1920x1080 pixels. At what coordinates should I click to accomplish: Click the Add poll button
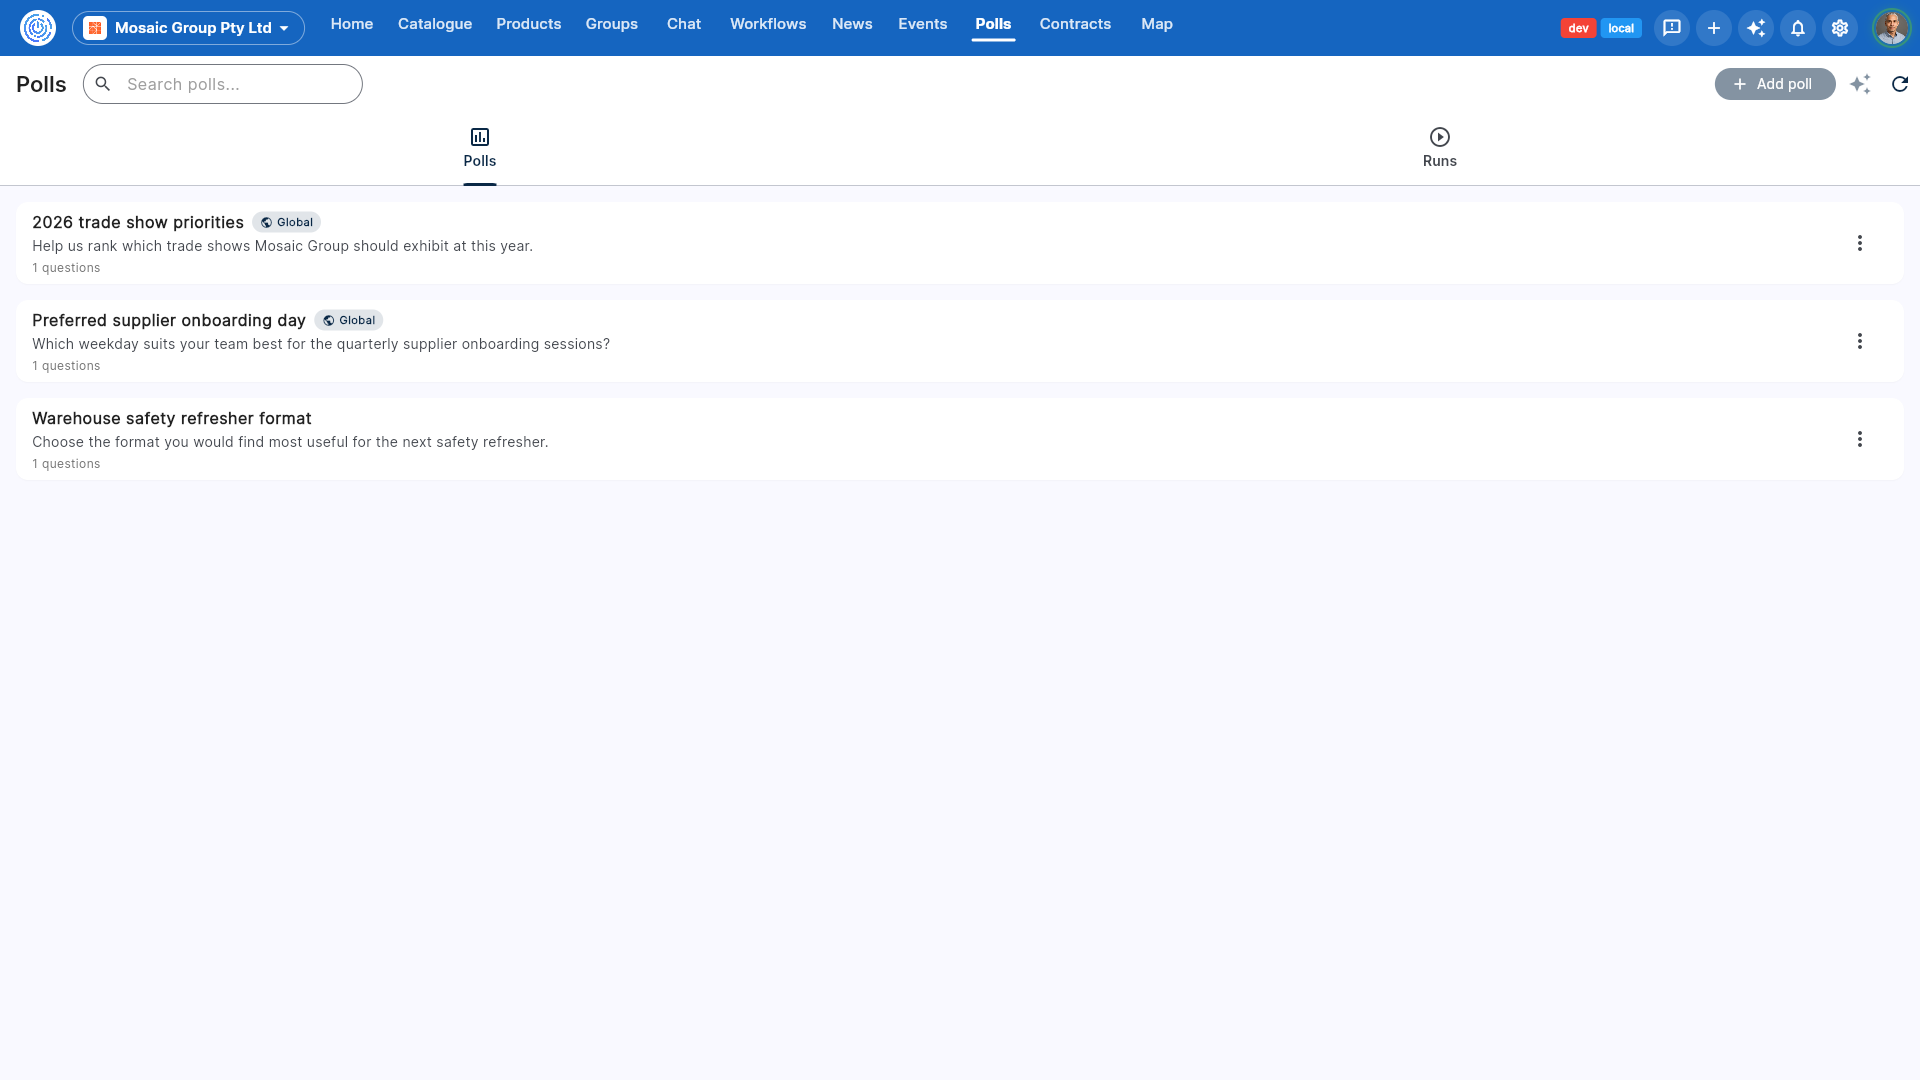point(1775,84)
